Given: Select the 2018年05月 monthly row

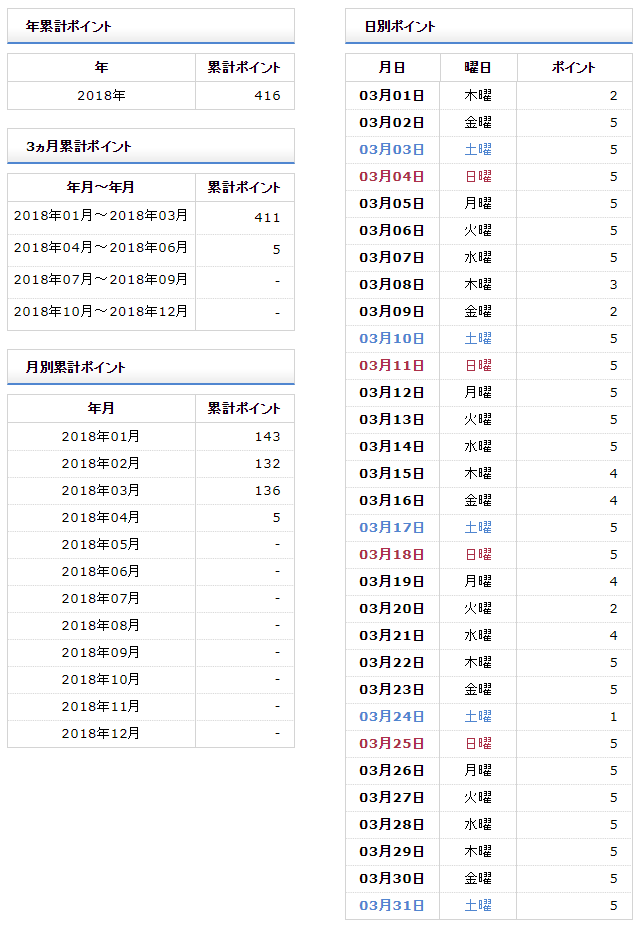Looking at the screenshot, I should 151,544.
